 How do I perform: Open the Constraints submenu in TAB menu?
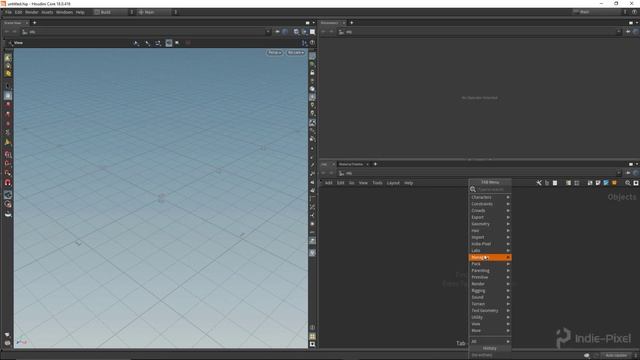pyautogui.click(x=490, y=204)
